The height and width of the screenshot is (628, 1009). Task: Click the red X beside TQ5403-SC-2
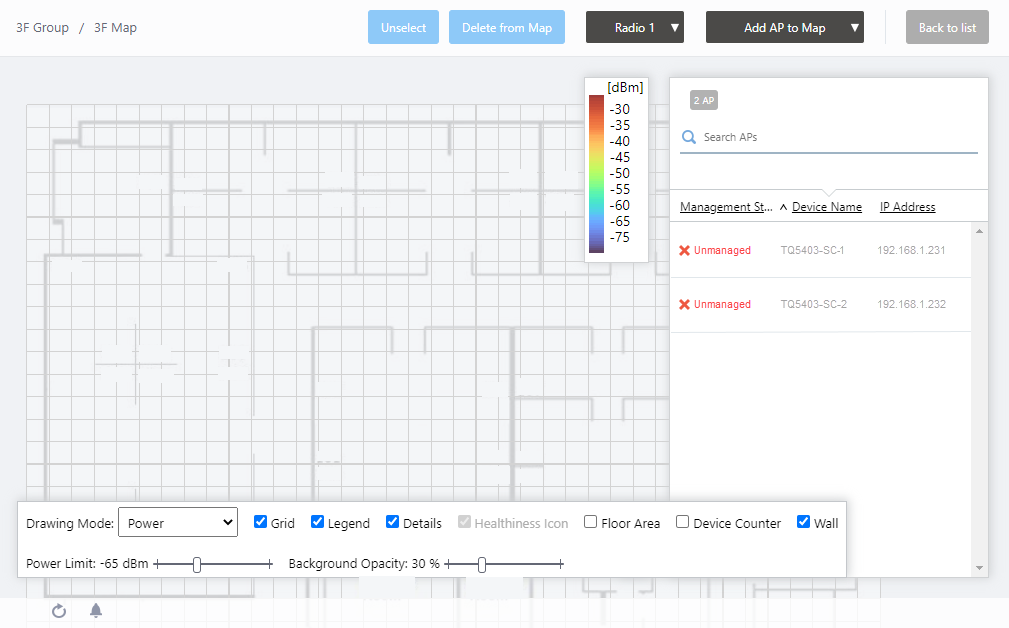pyautogui.click(x=684, y=304)
